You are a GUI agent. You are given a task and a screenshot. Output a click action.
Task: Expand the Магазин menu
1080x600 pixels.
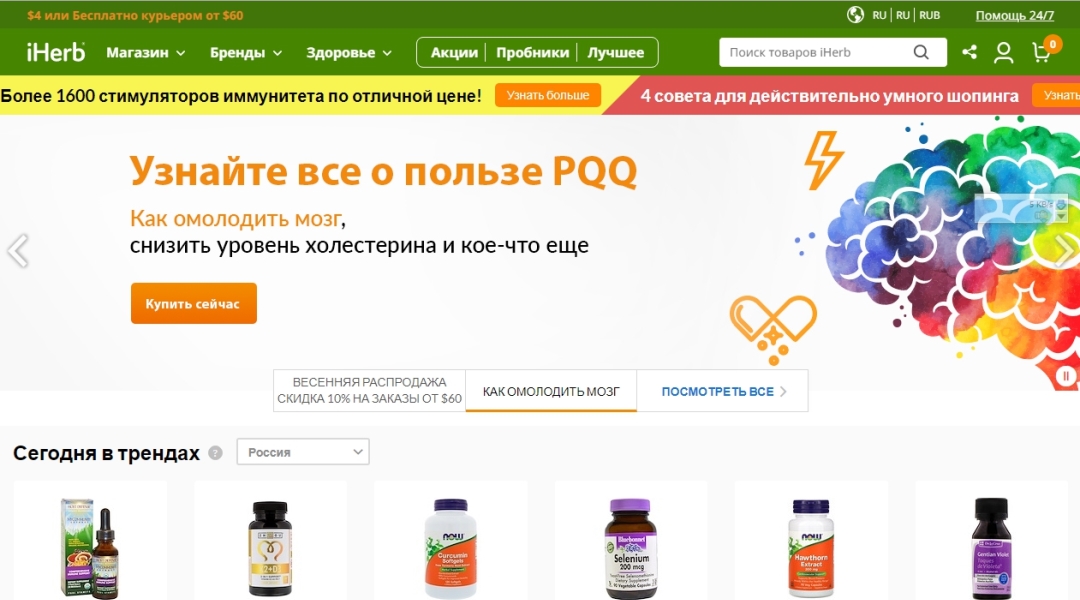[x=145, y=52]
